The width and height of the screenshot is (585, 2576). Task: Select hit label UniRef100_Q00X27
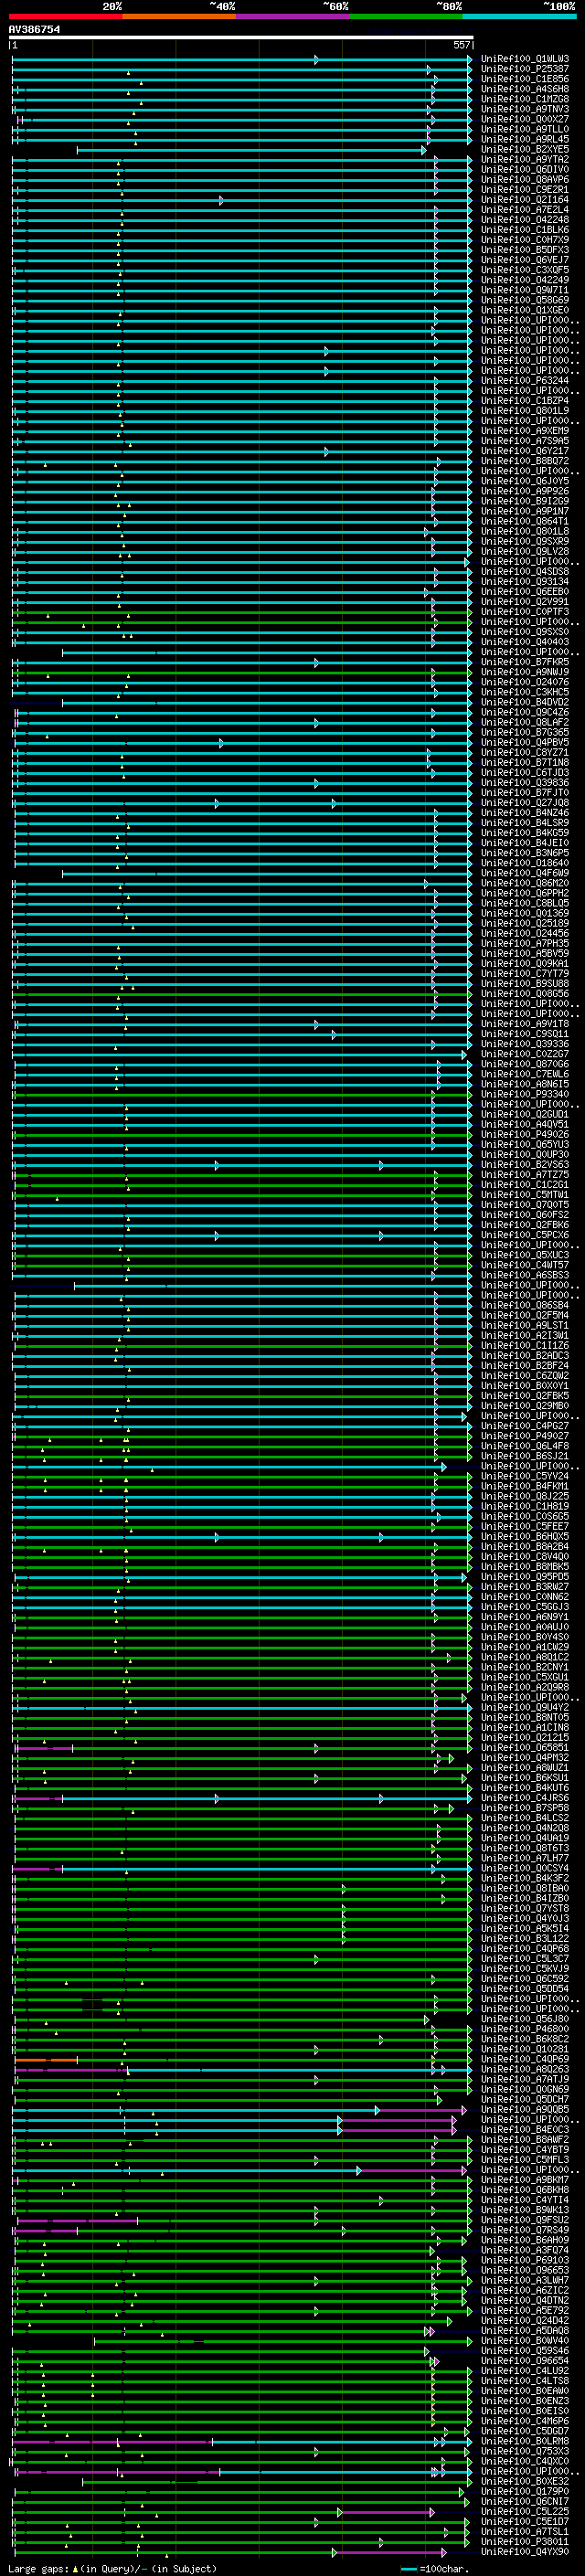[525, 119]
